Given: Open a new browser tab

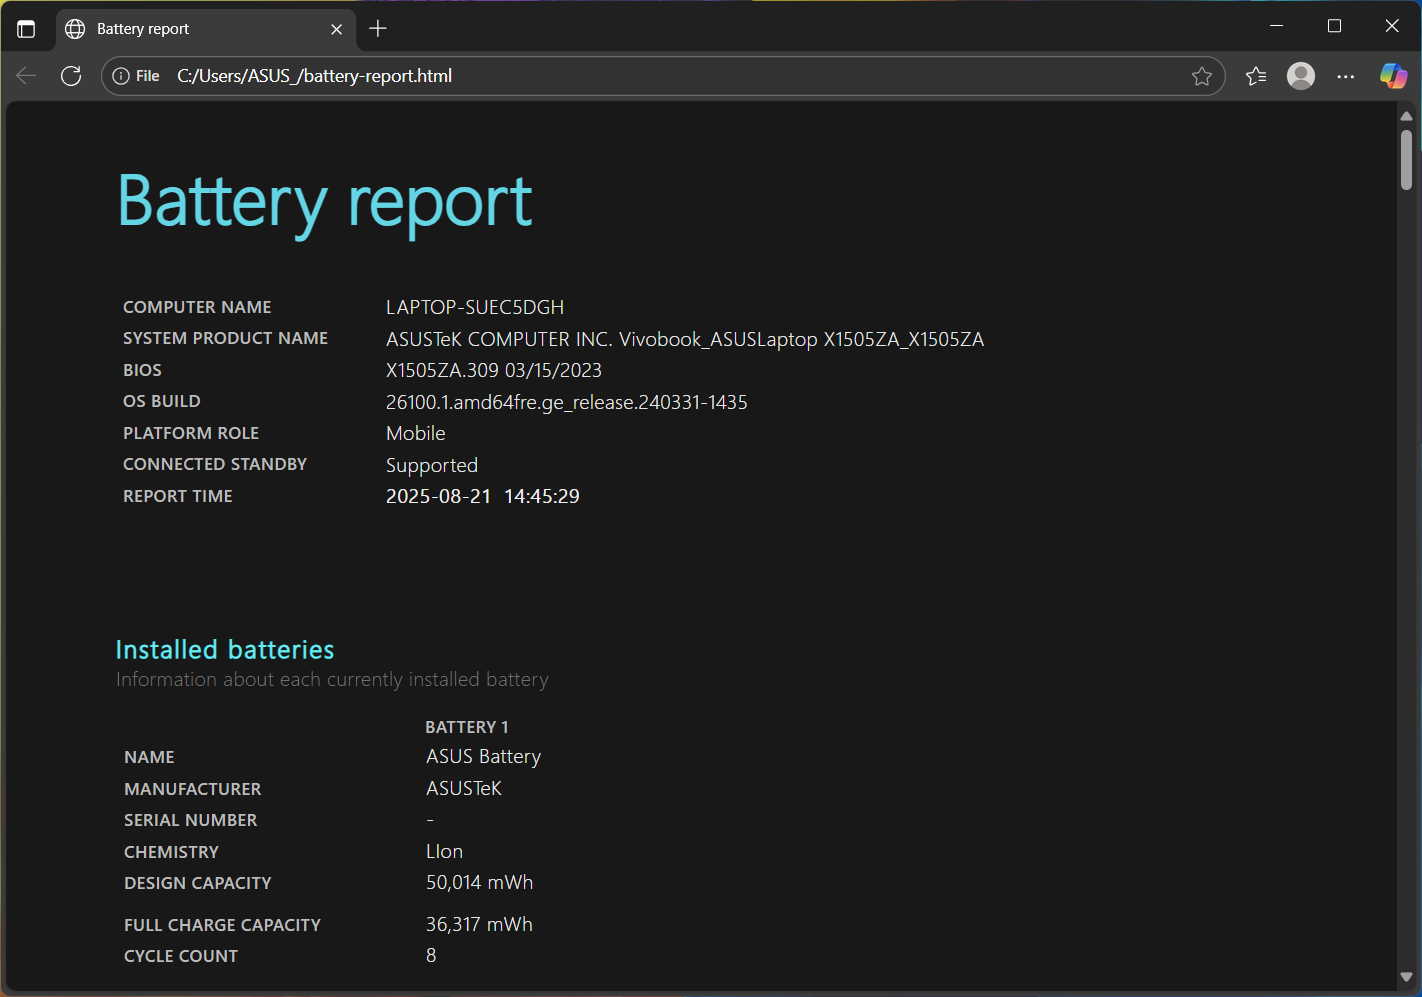Looking at the screenshot, I should (x=378, y=29).
